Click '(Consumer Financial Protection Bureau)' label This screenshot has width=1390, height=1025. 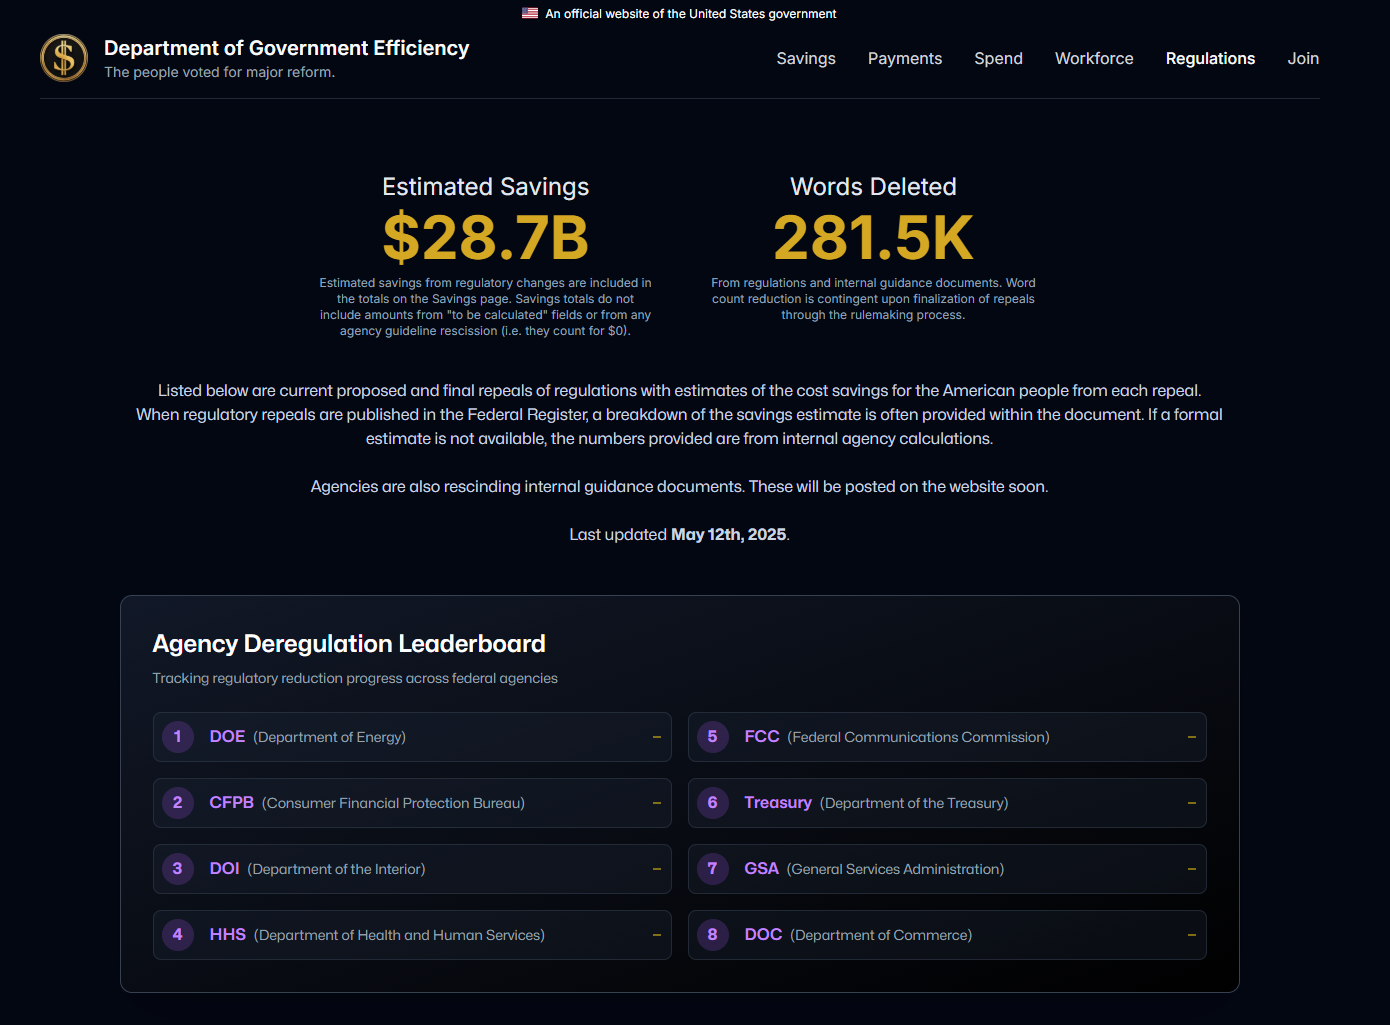pos(393,803)
